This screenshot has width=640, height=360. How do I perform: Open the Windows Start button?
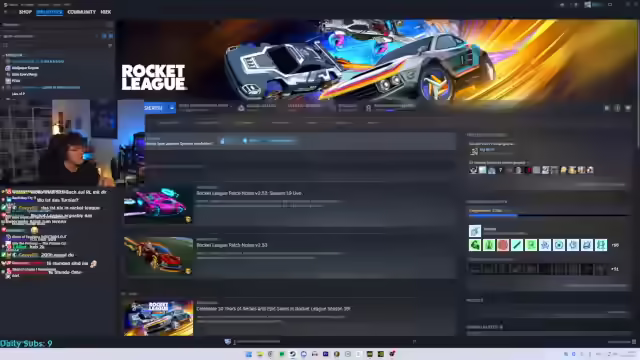pos(249,354)
